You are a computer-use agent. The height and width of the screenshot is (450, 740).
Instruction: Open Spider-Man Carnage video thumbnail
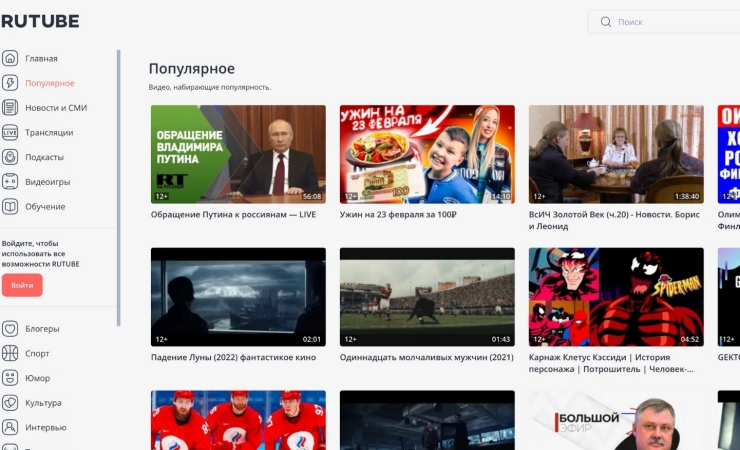click(x=616, y=297)
